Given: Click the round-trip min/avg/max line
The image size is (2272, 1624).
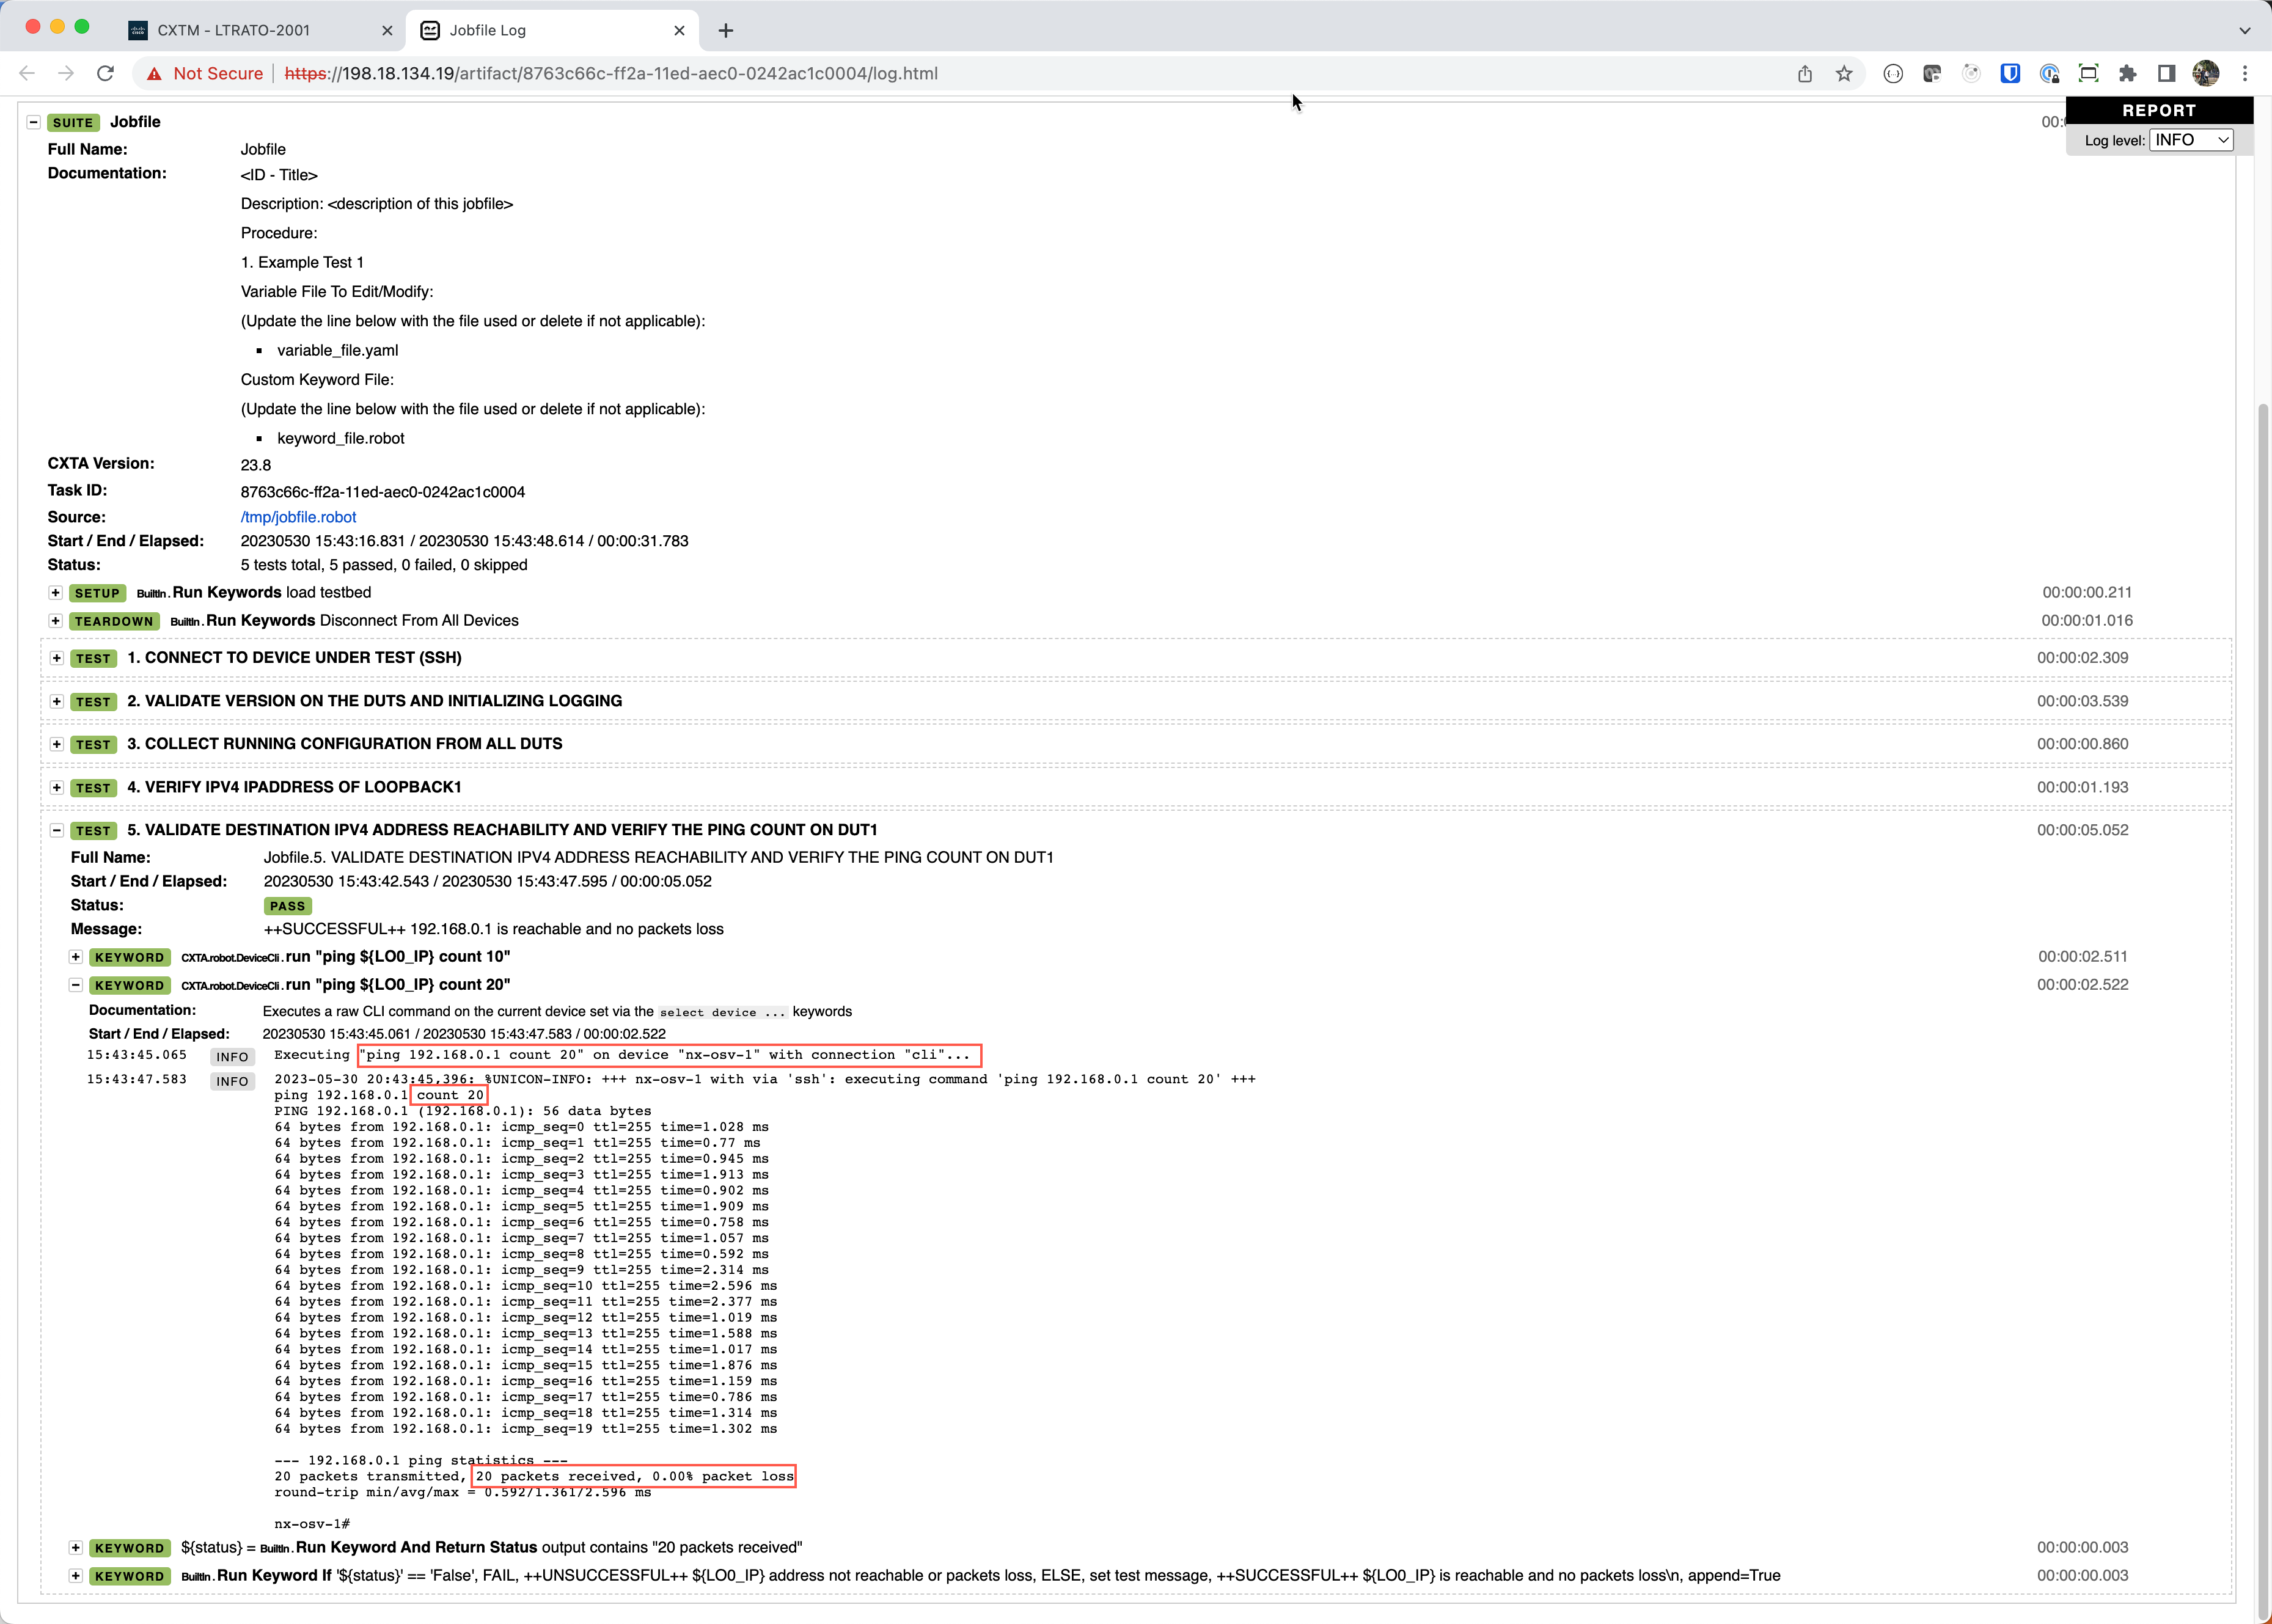Looking at the screenshot, I should (x=463, y=1492).
